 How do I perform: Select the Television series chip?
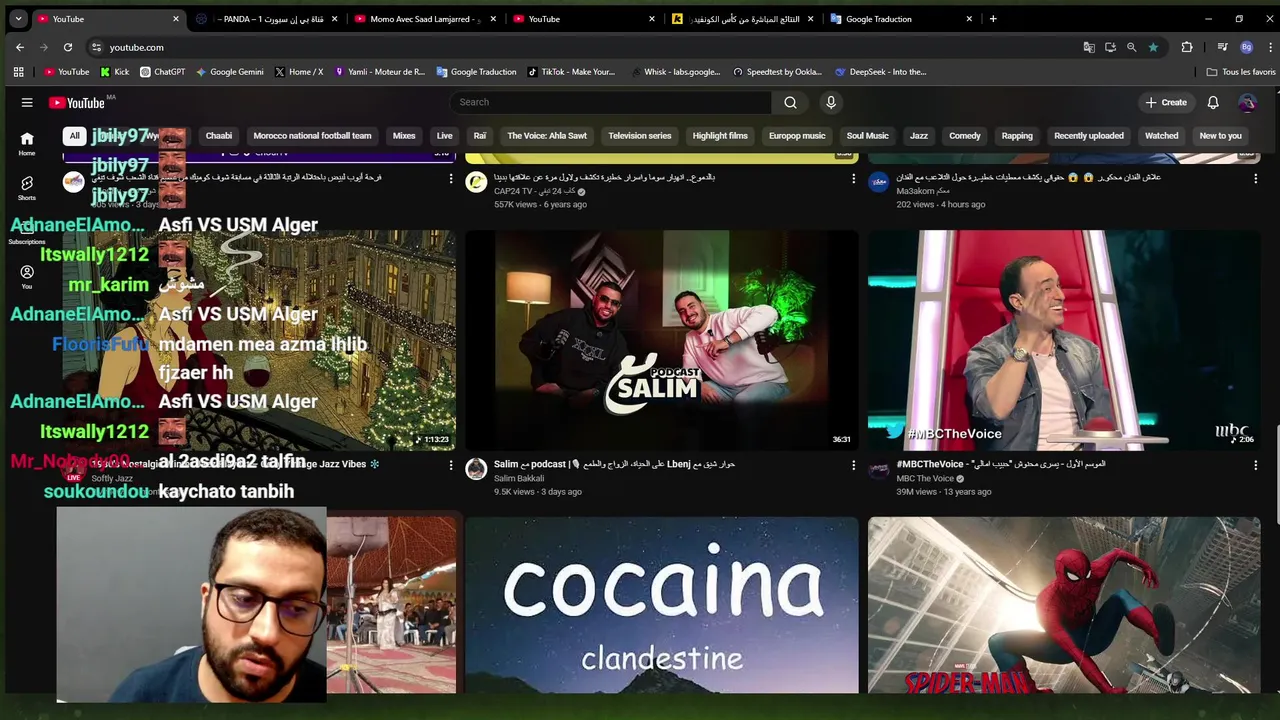640,136
